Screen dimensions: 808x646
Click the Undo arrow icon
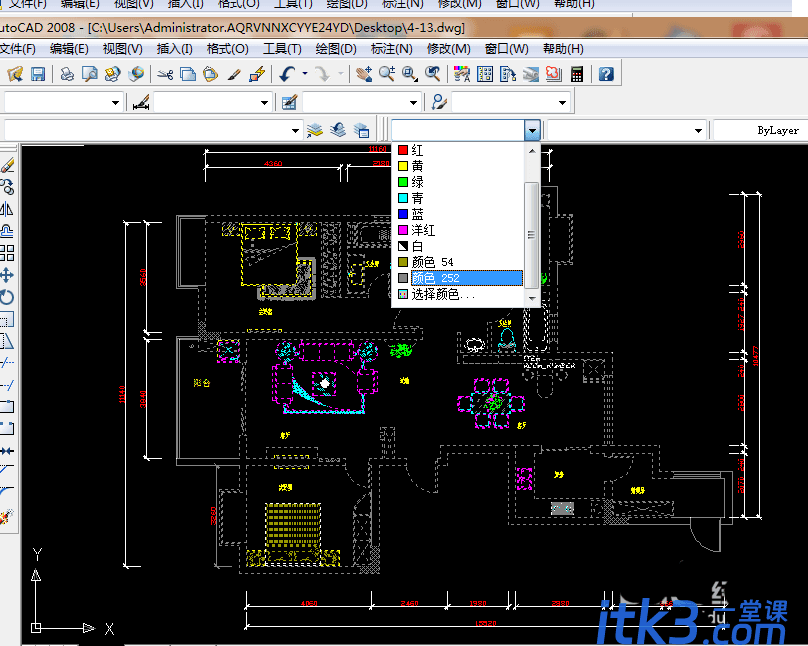point(287,74)
